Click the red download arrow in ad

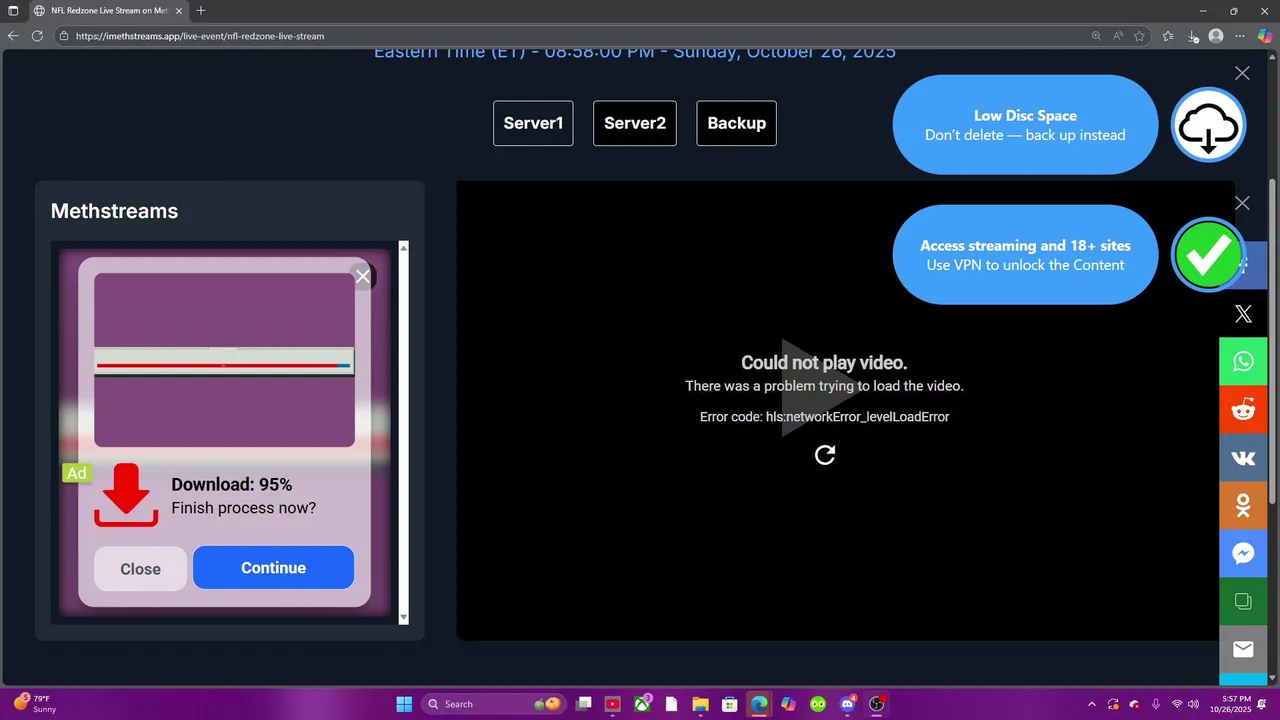(126, 494)
